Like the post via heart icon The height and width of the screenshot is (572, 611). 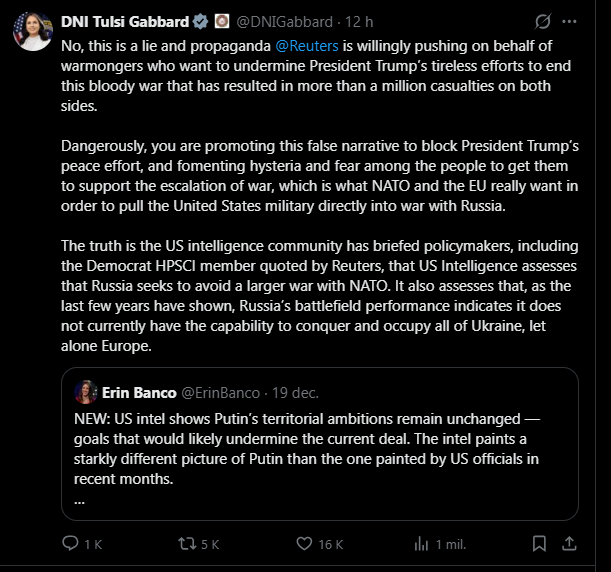(x=301, y=544)
